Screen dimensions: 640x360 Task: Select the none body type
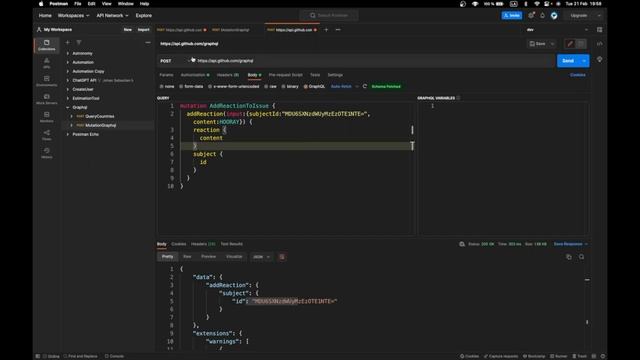[x=167, y=87]
